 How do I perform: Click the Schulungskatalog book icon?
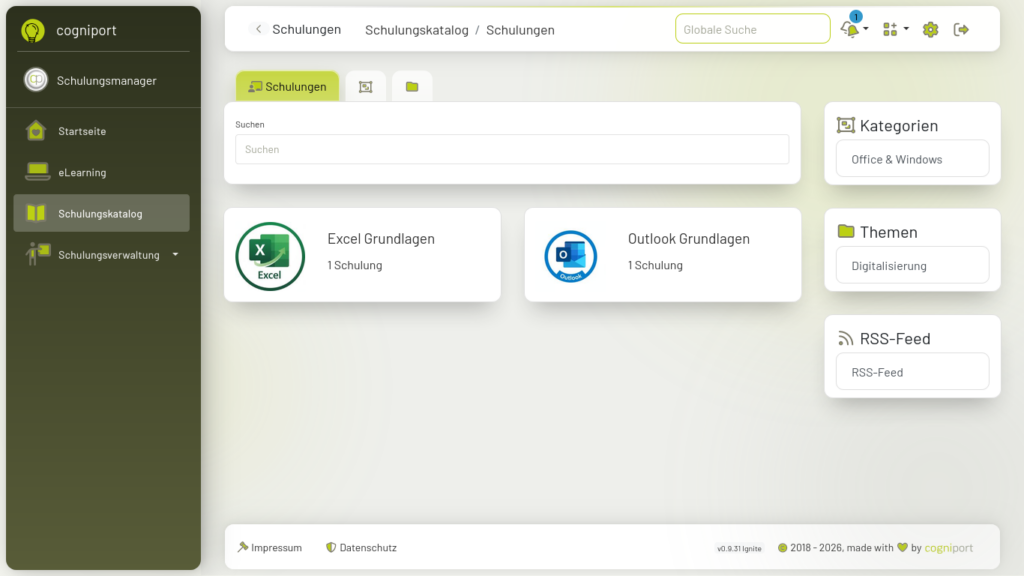(x=36, y=213)
